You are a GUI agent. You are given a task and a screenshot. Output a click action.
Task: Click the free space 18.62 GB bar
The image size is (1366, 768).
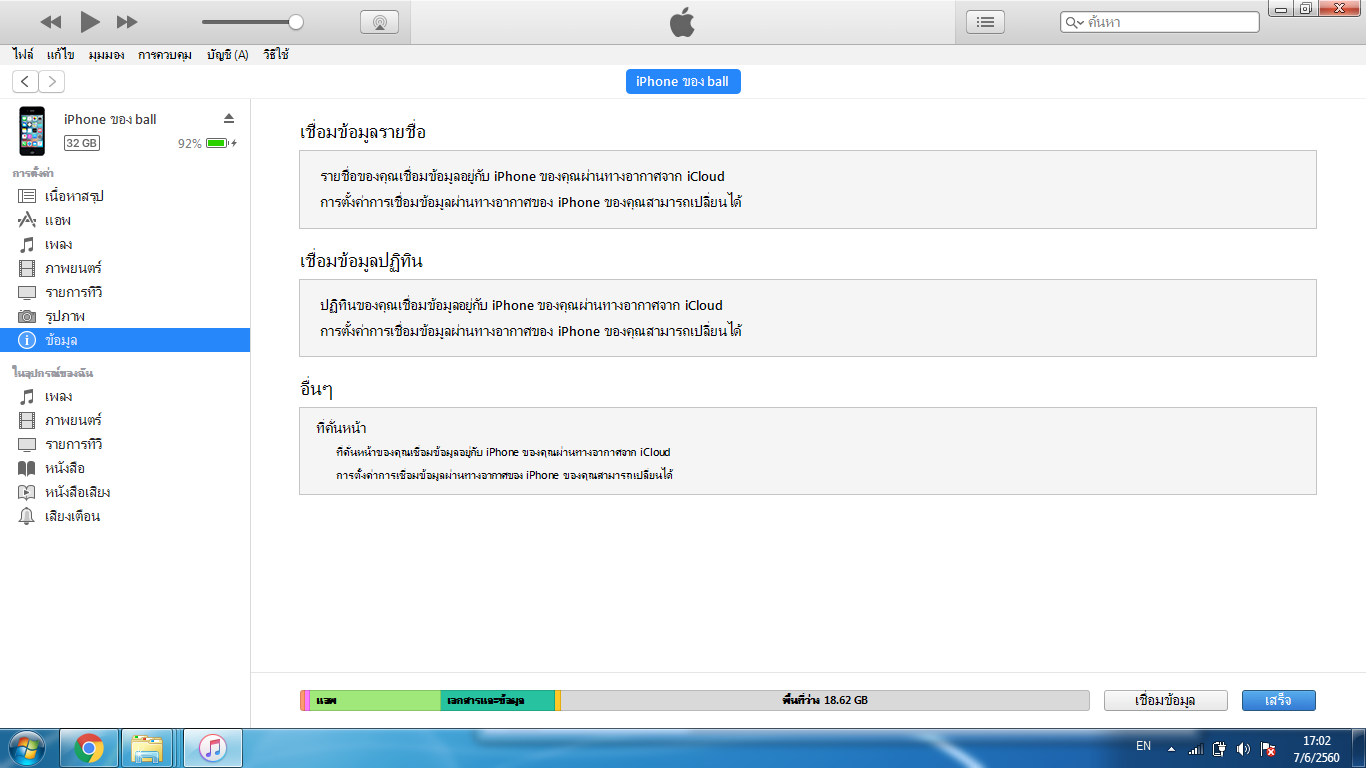tap(825, 700)
